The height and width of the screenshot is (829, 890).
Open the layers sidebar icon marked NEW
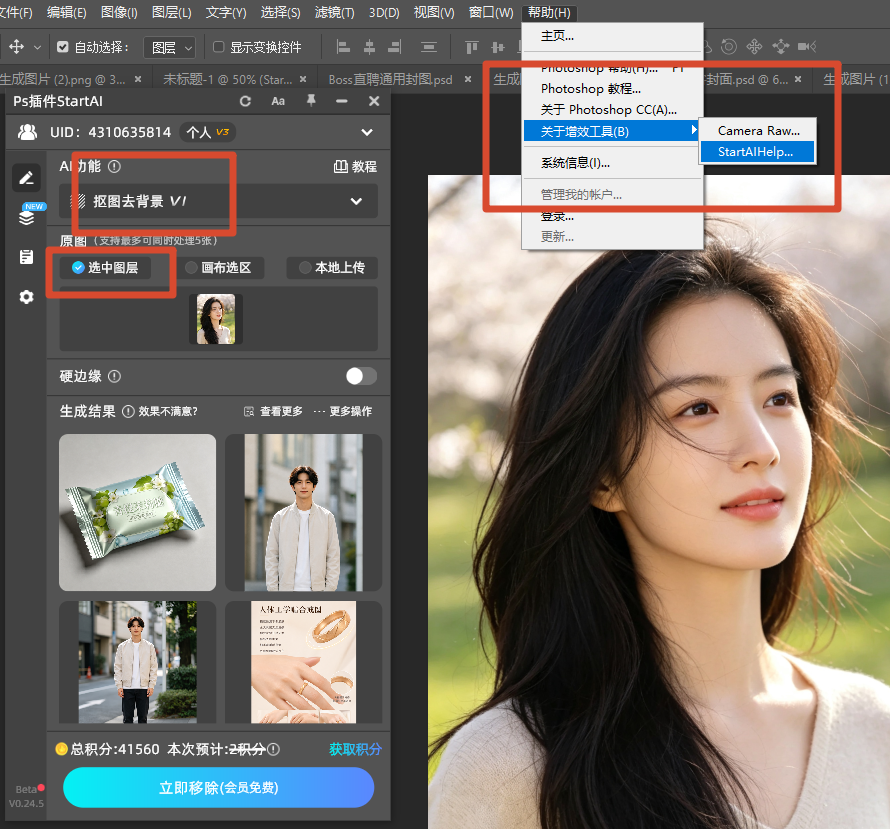pyautogui.click(x=27, y=216)
